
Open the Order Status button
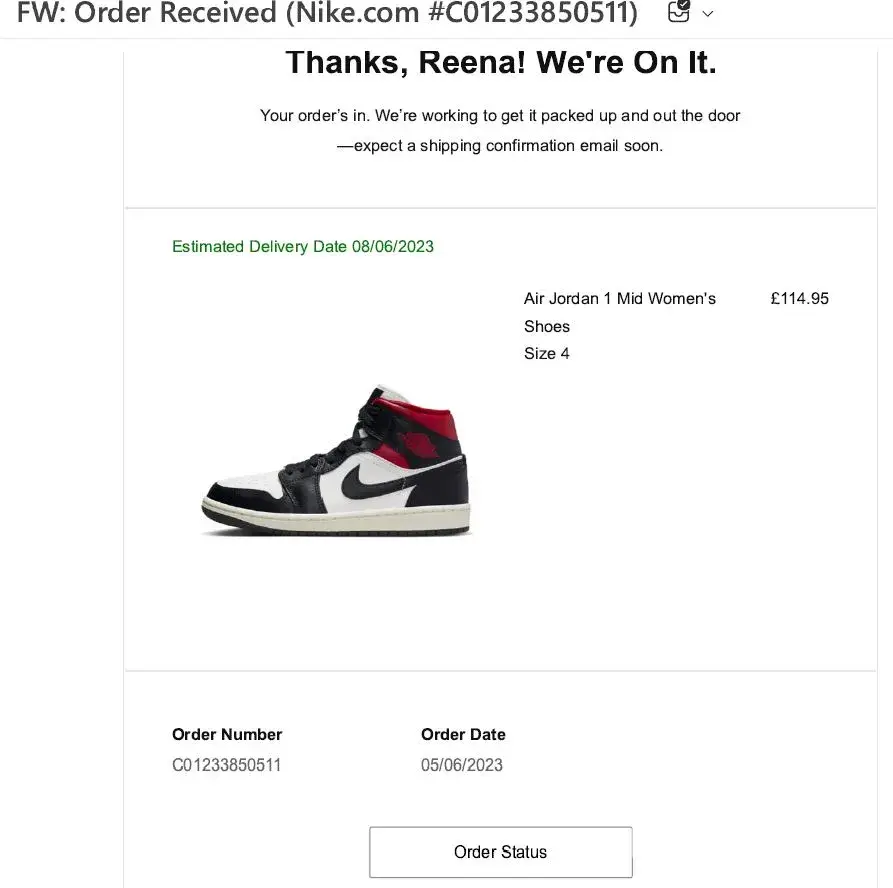[501, 852]
